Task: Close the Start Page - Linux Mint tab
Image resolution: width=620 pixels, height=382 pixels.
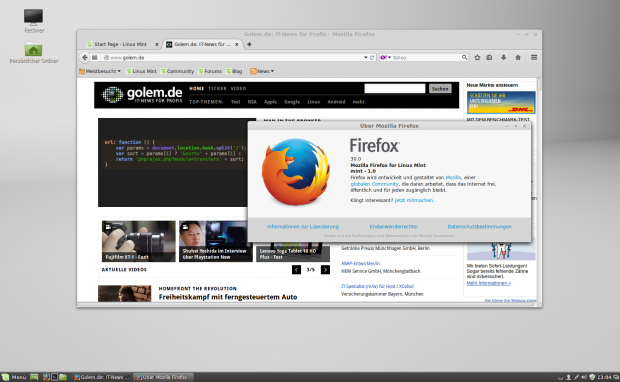Action: [157, 44]
